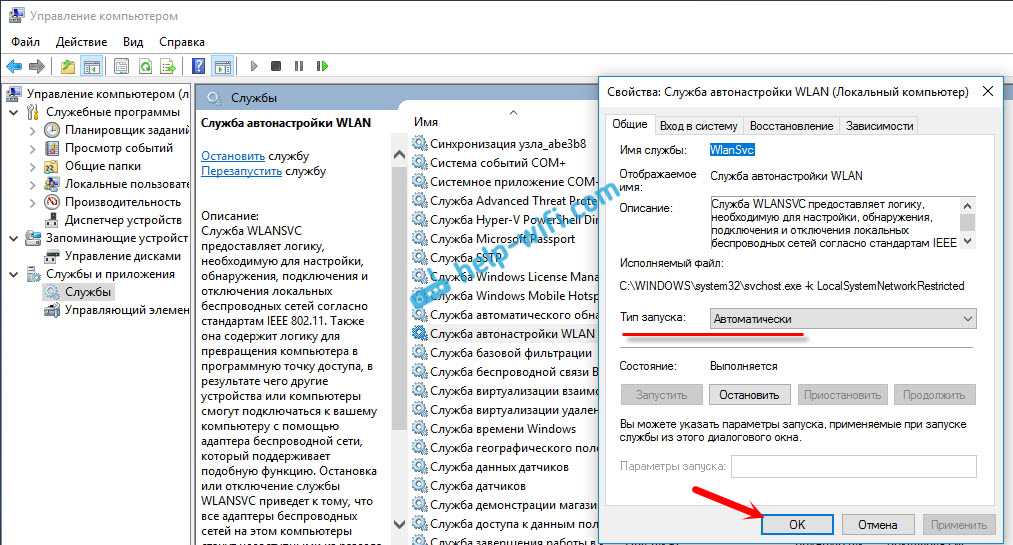Click OK in the properties dialog
The width and height of the screenshot is (1013, 545).
coord(796,524)
